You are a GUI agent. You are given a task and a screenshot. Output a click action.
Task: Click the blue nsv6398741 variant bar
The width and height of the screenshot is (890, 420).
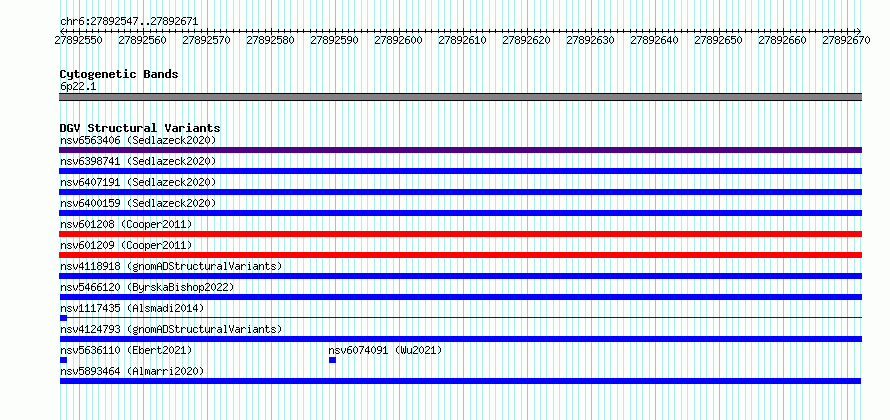click(460, 171)
